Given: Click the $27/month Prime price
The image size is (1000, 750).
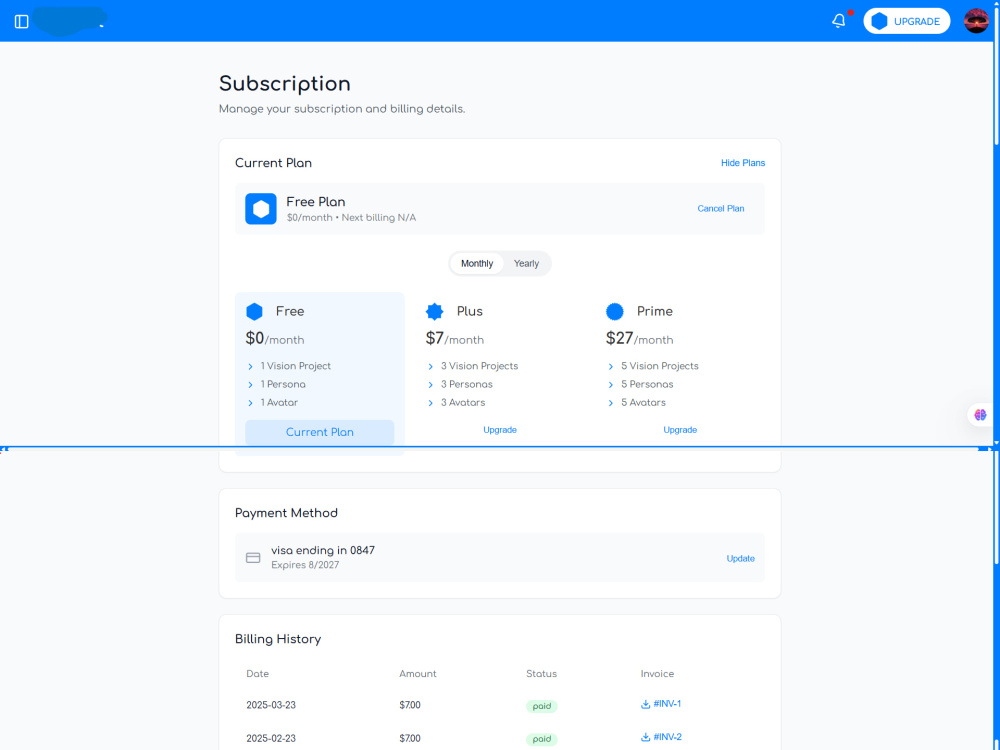Looking at the screenshot, I should [640, 339].
